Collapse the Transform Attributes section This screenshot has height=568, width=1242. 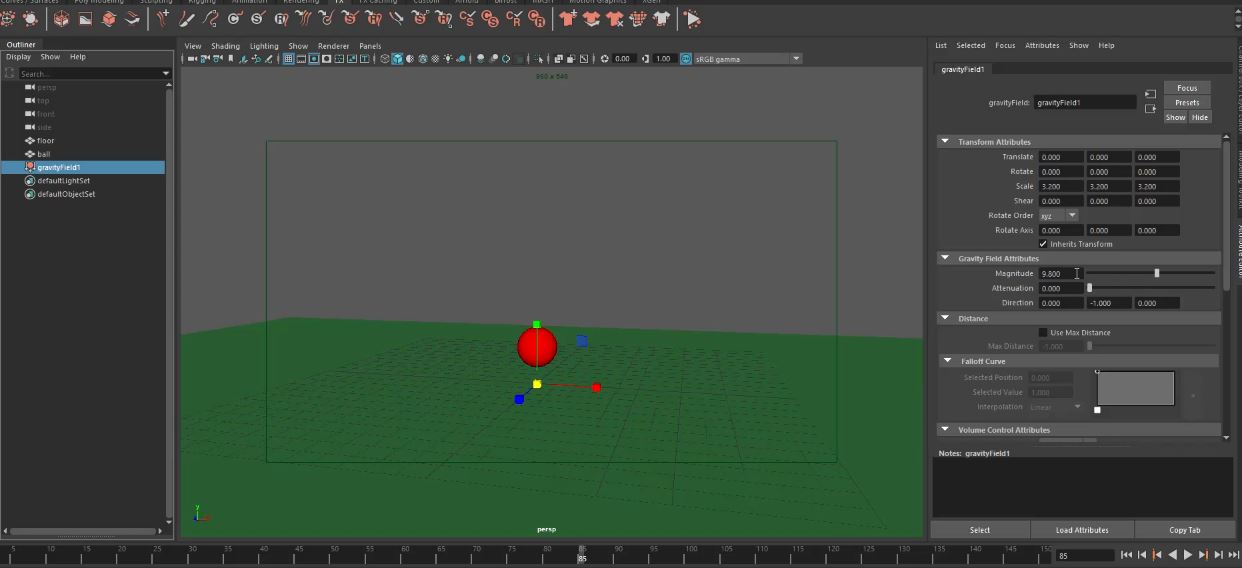click(x=945, y=142)
